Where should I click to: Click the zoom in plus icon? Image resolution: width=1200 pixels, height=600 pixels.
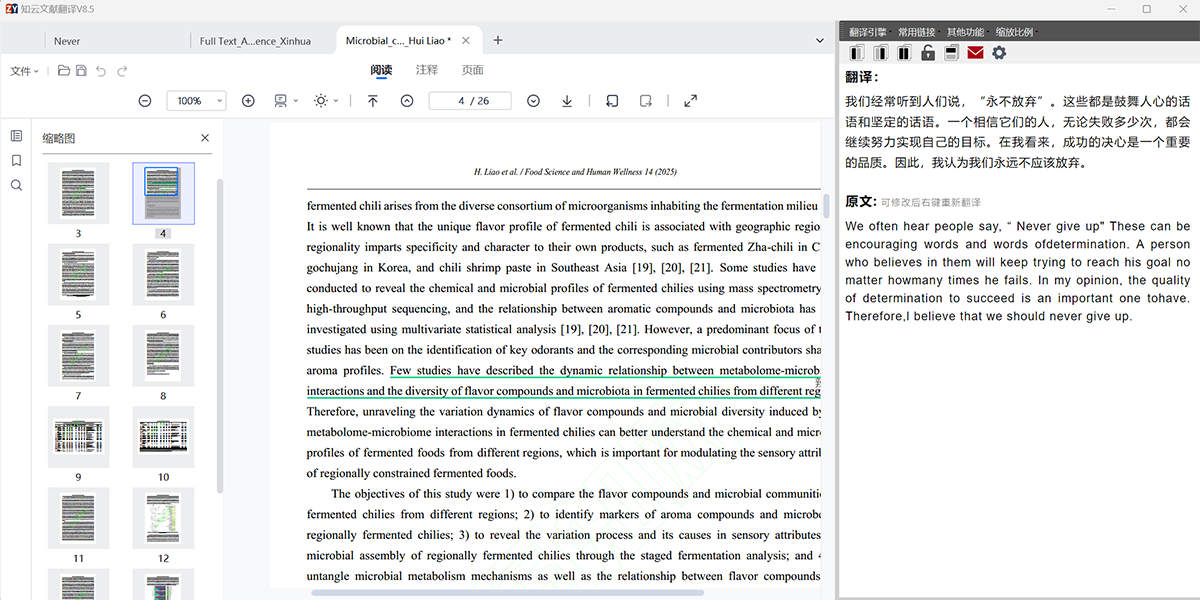(x=248, y=101)
